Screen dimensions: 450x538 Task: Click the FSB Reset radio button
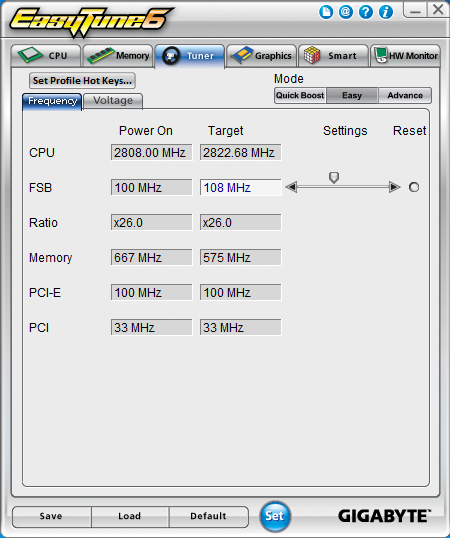coord(414,187)
